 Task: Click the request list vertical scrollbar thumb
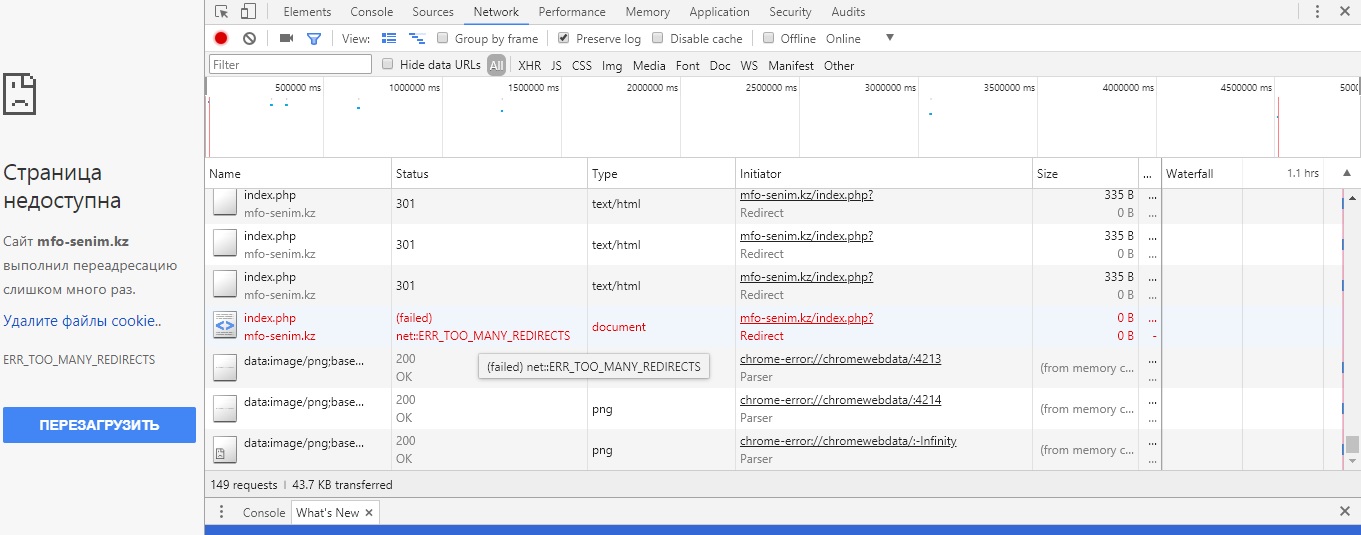(x=1352, y=444)
